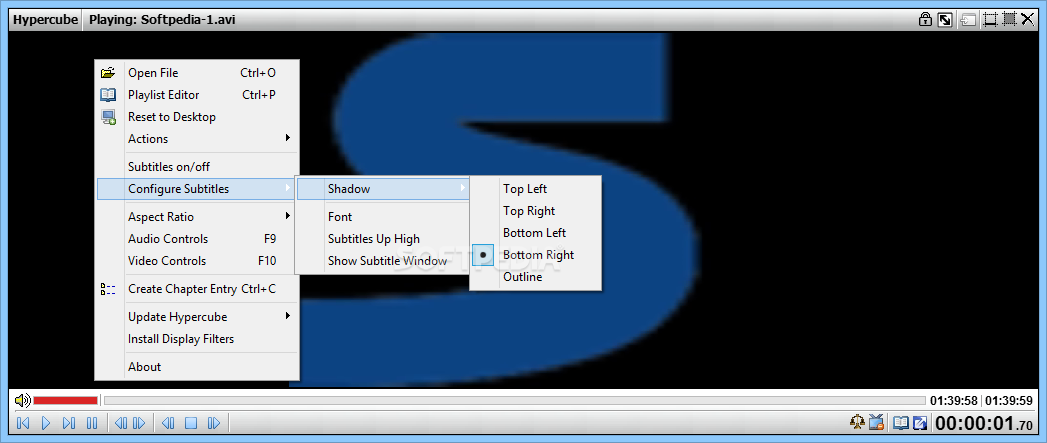This screenshot has width=1047, height=443.
Task: Click the forward button right of Stop
Action: click(214, 423)
